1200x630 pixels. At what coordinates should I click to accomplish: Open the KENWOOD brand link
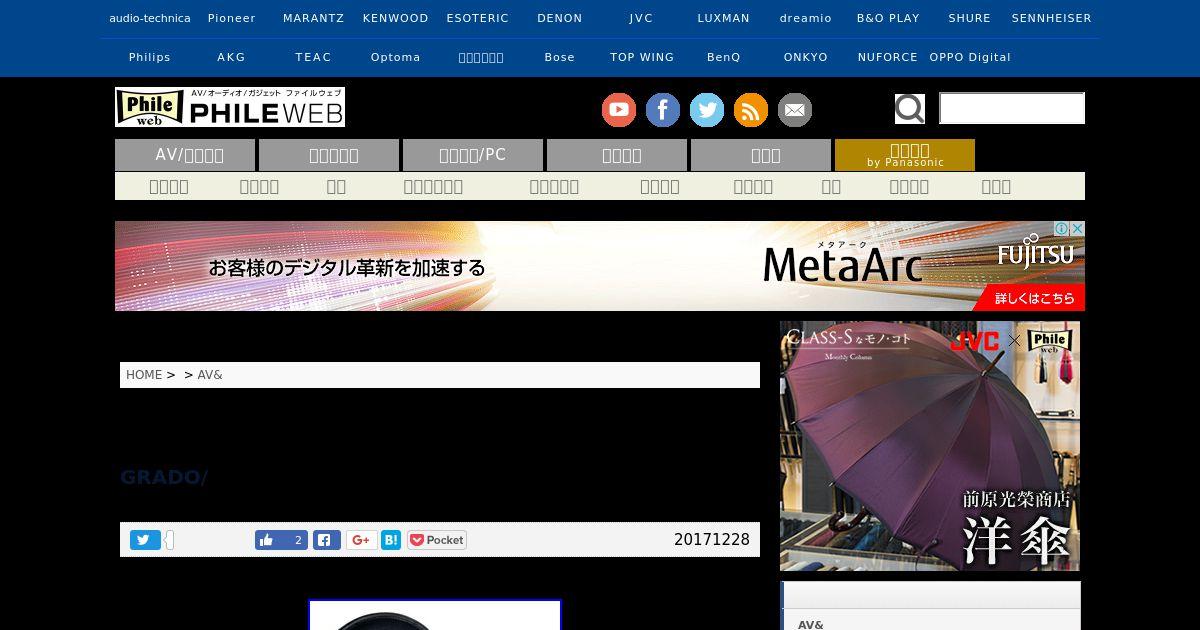(x=396, y=18)
